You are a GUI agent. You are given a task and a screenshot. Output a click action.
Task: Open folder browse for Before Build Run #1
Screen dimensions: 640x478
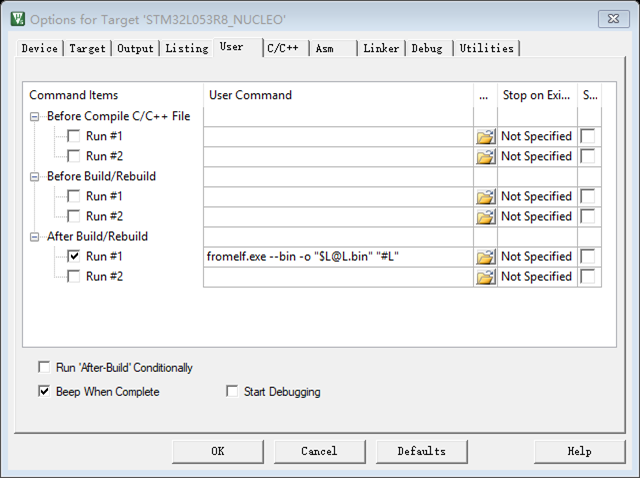[485, 196]
